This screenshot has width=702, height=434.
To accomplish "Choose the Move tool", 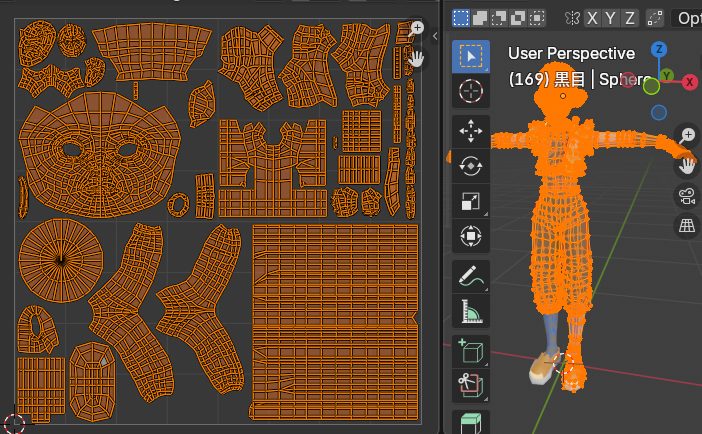I will pos(471,131).
